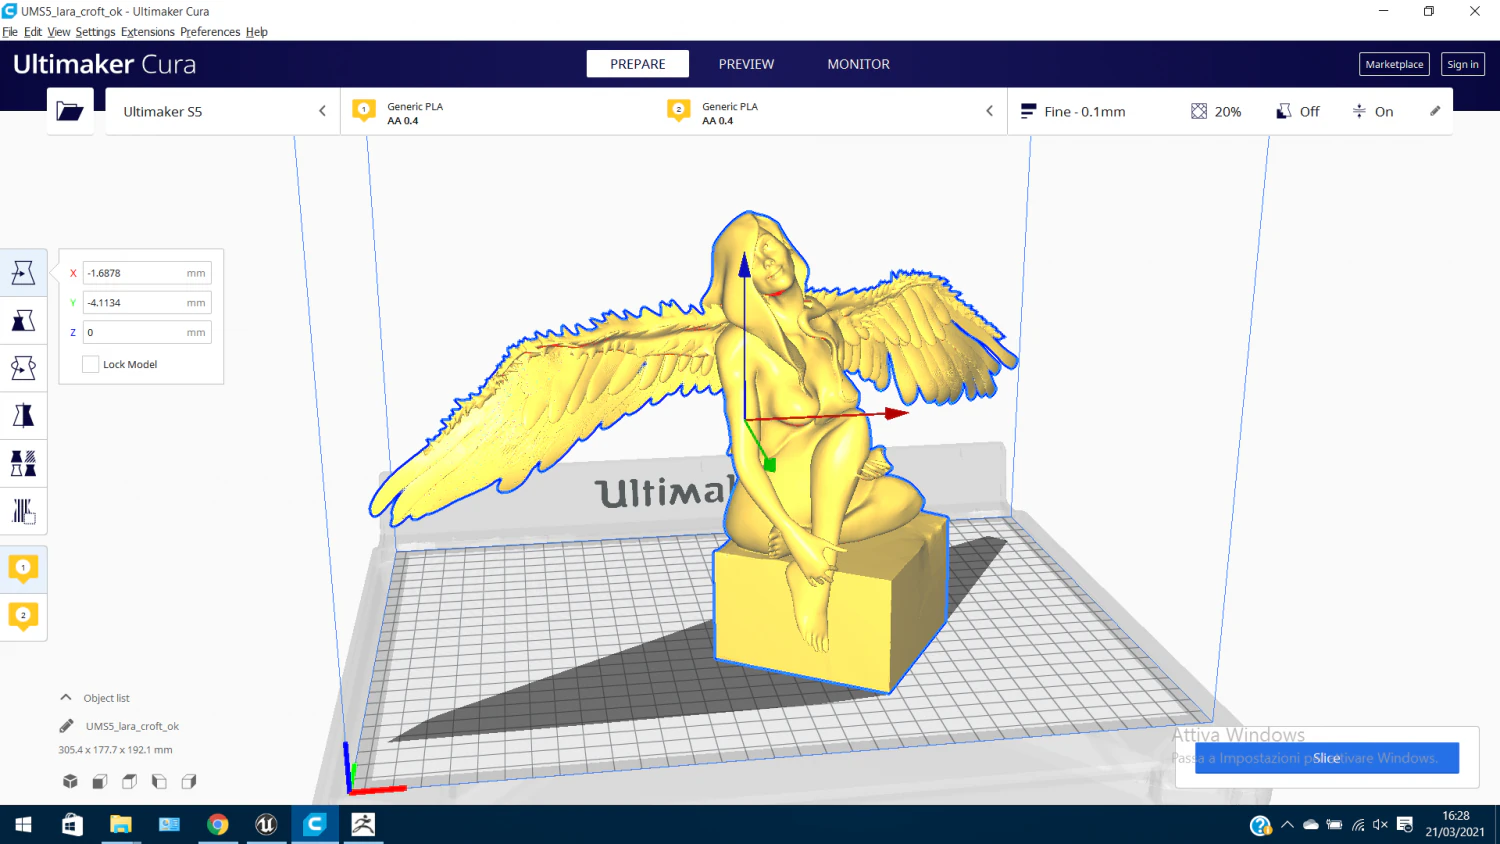Image resolution: width=1500 pixels, height=844 pixels.
Task: Switch to front view cube icon
Action: (100, 781)
